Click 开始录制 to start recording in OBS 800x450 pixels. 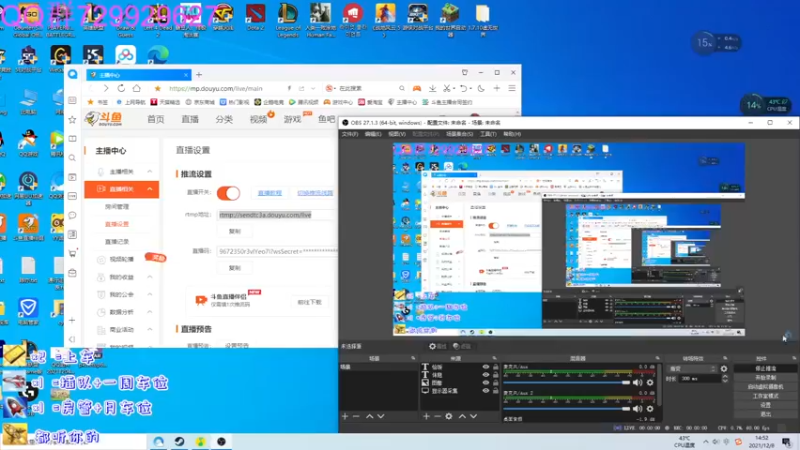pos(765,378)
